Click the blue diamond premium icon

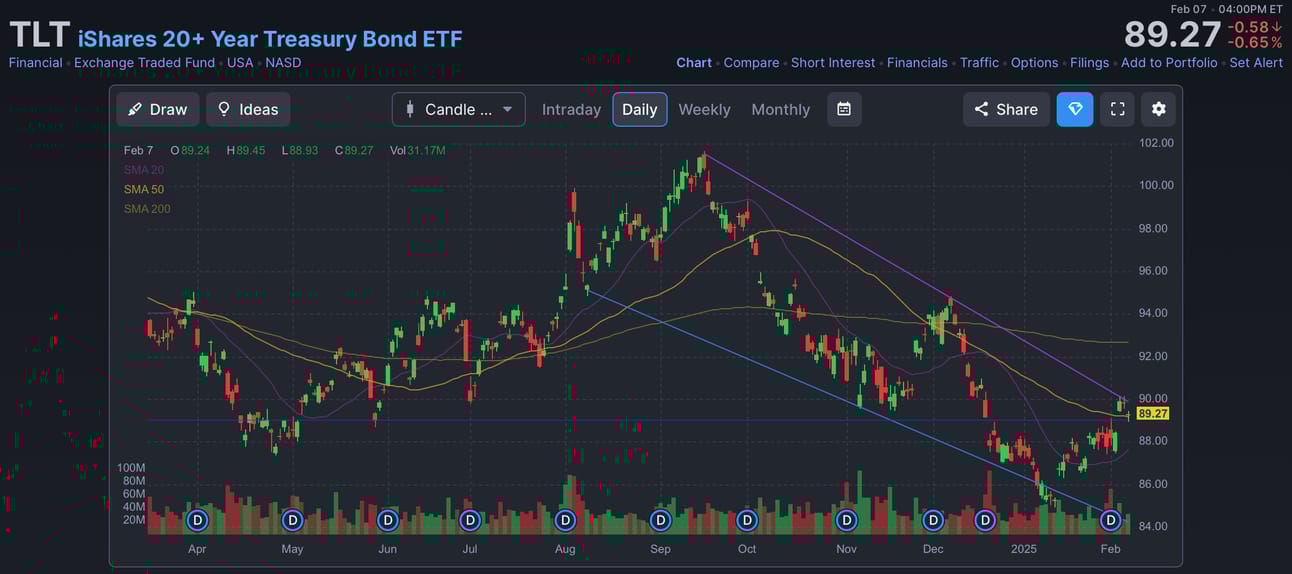click(x=1075, y=109)
